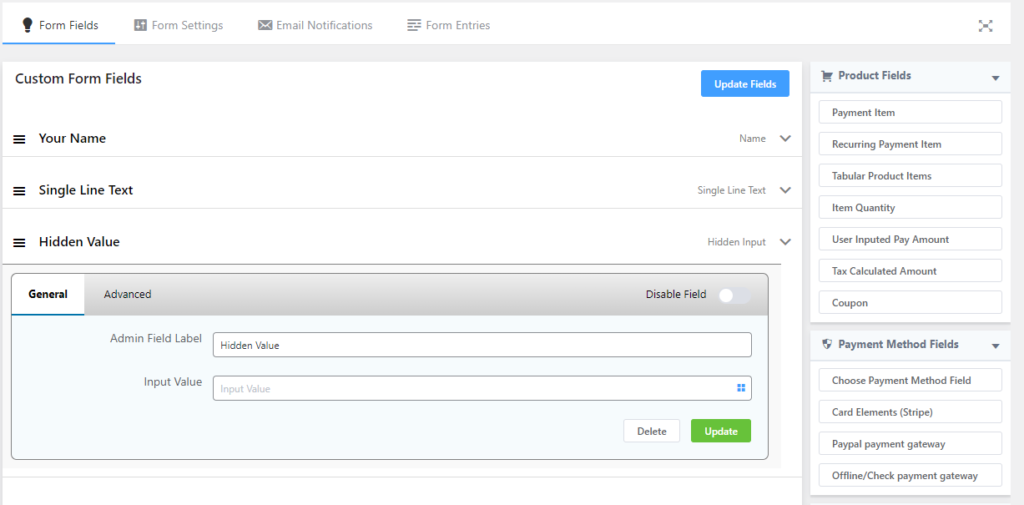Open the Advanced tab of Hidden Value
The height and width of the screenshot is (505, 1024).
128,294
